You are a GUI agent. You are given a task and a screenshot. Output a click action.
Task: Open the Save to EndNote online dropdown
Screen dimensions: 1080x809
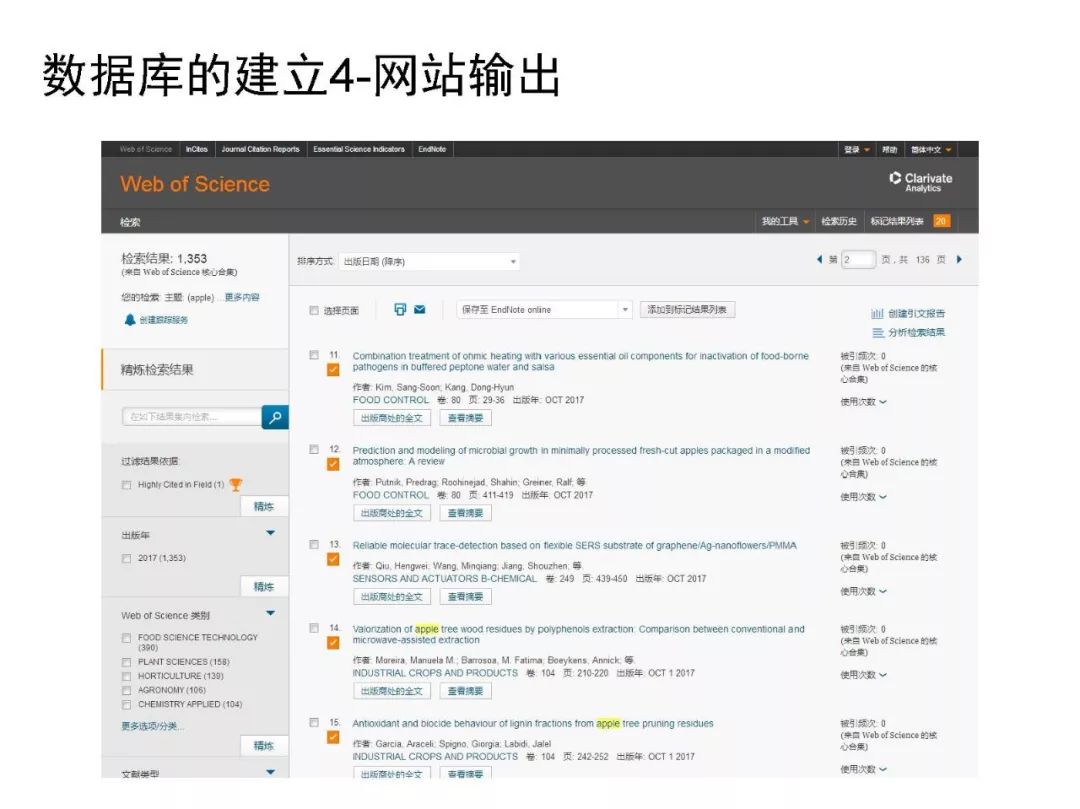(544, 310)
